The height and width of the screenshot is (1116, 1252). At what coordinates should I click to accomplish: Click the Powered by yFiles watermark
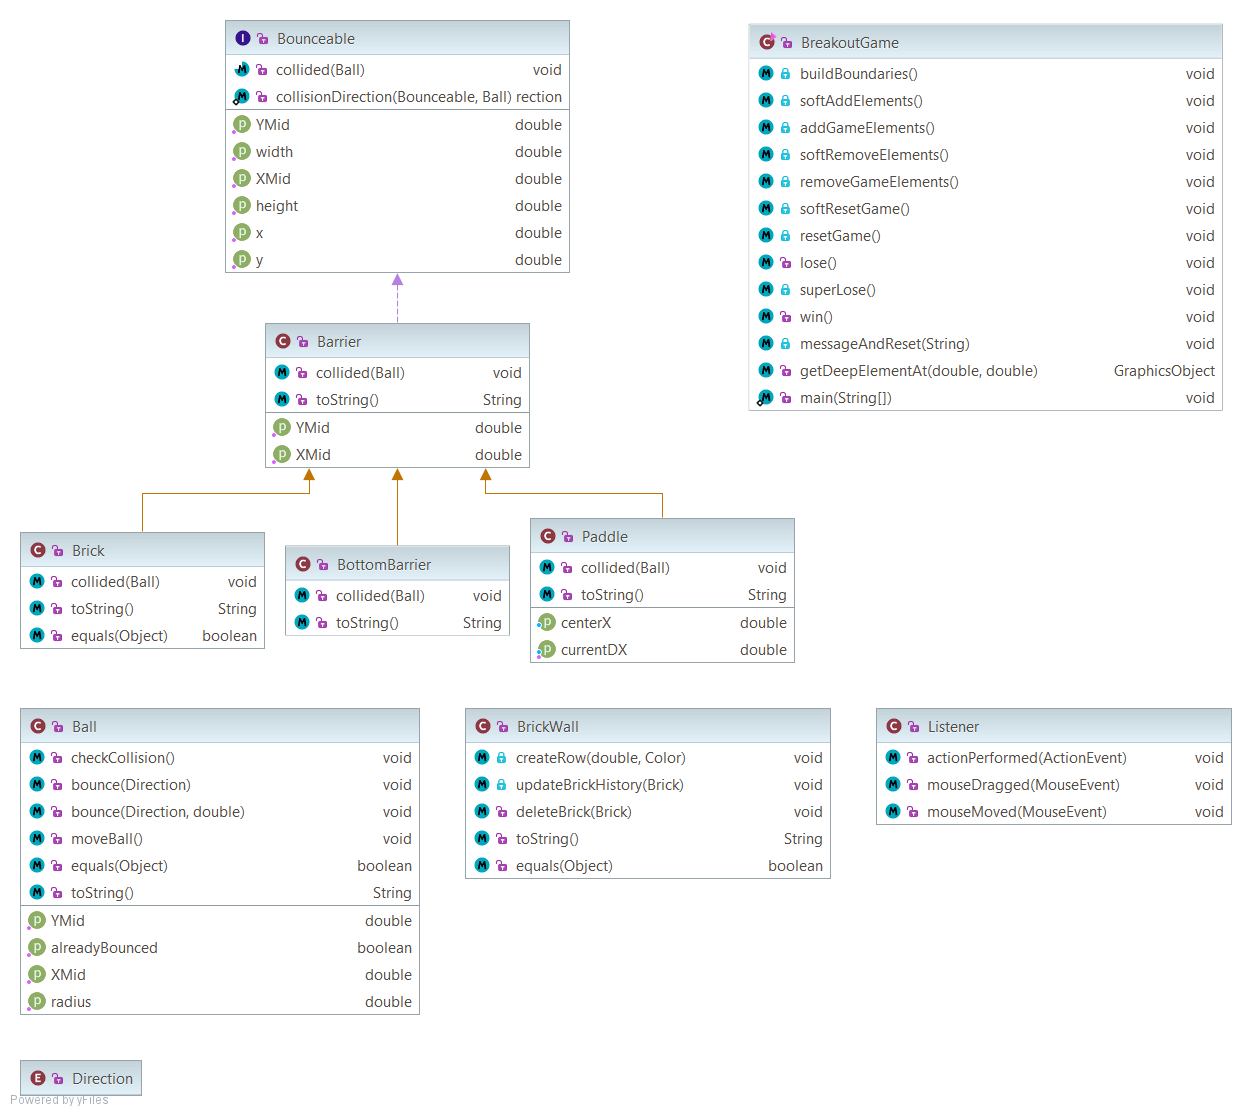[x=59, y=1100]
